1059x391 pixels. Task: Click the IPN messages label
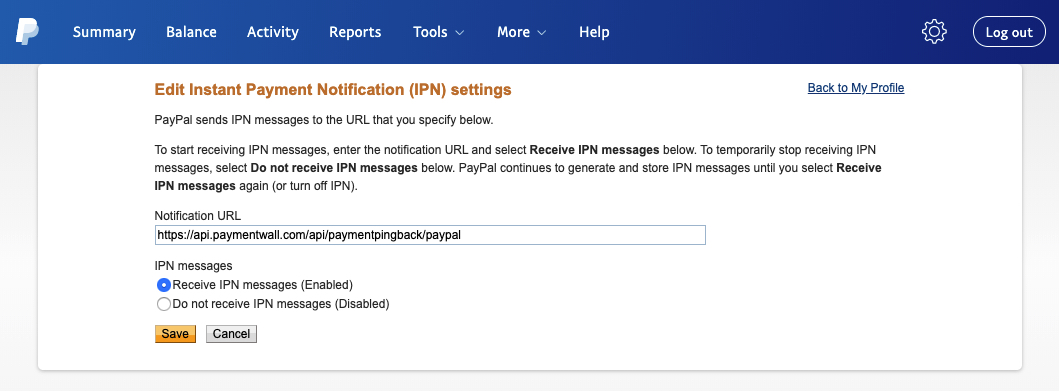pyautogui.click(x=194, y=266)
